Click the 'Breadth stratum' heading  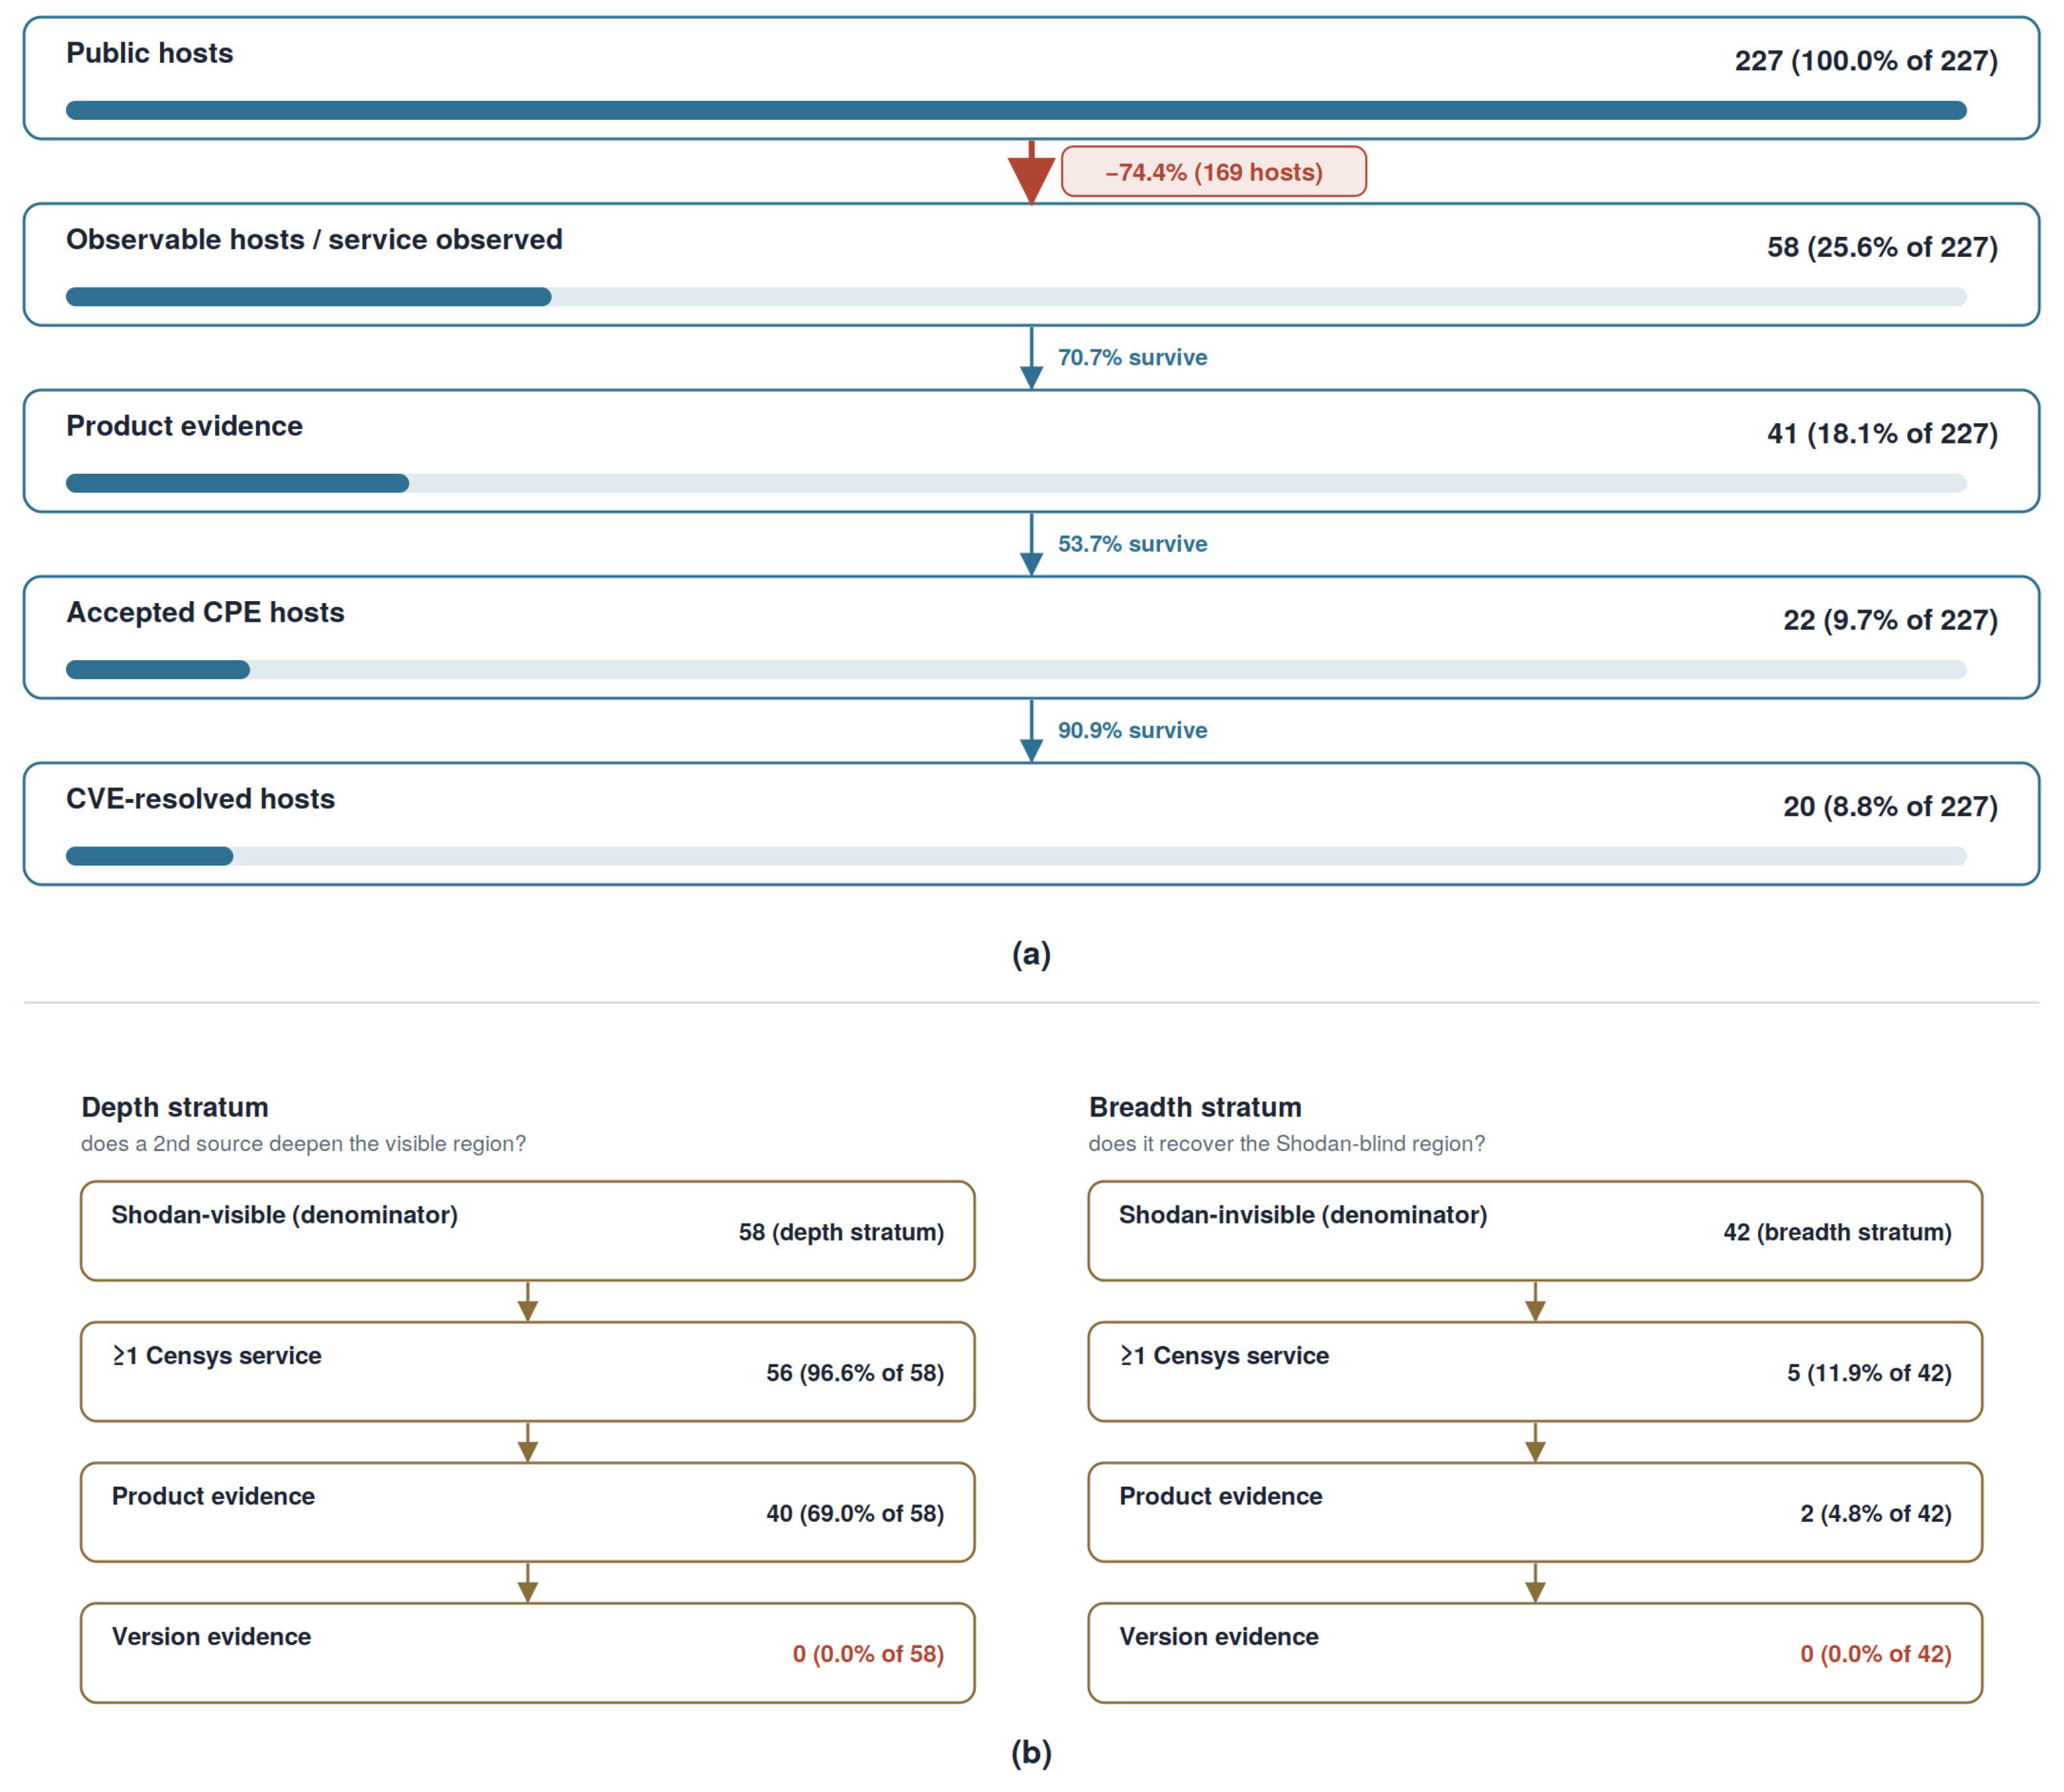1195,1107
